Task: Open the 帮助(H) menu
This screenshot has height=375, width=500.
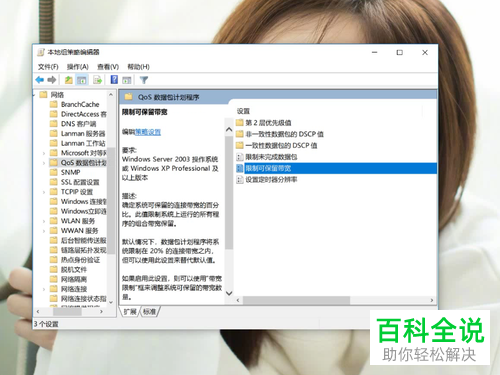Action: 138,67
